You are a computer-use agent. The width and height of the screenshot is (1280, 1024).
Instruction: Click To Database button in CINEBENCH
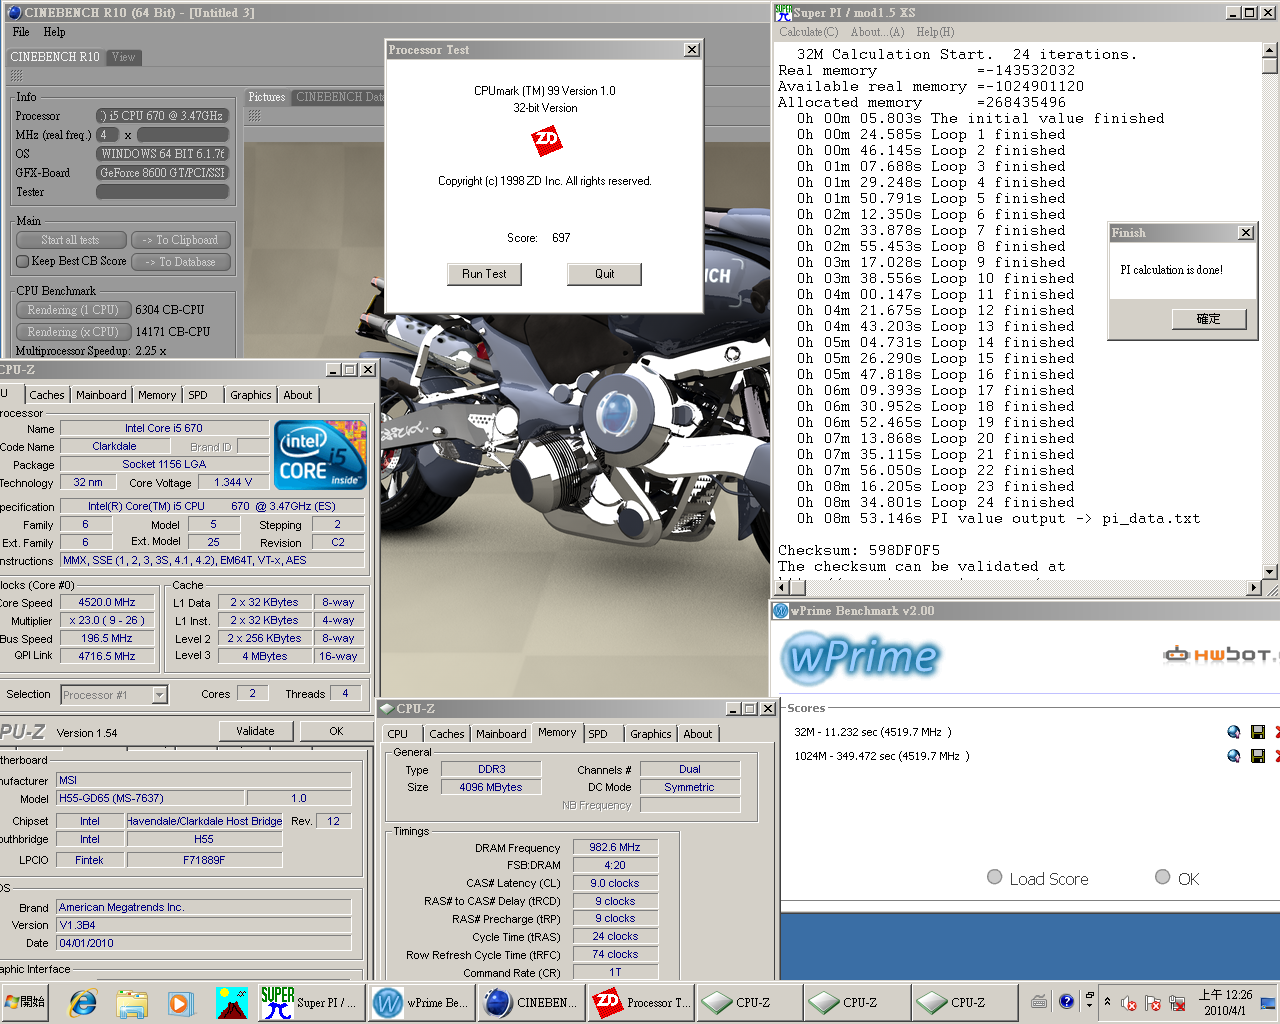click(x=180, y=262)
